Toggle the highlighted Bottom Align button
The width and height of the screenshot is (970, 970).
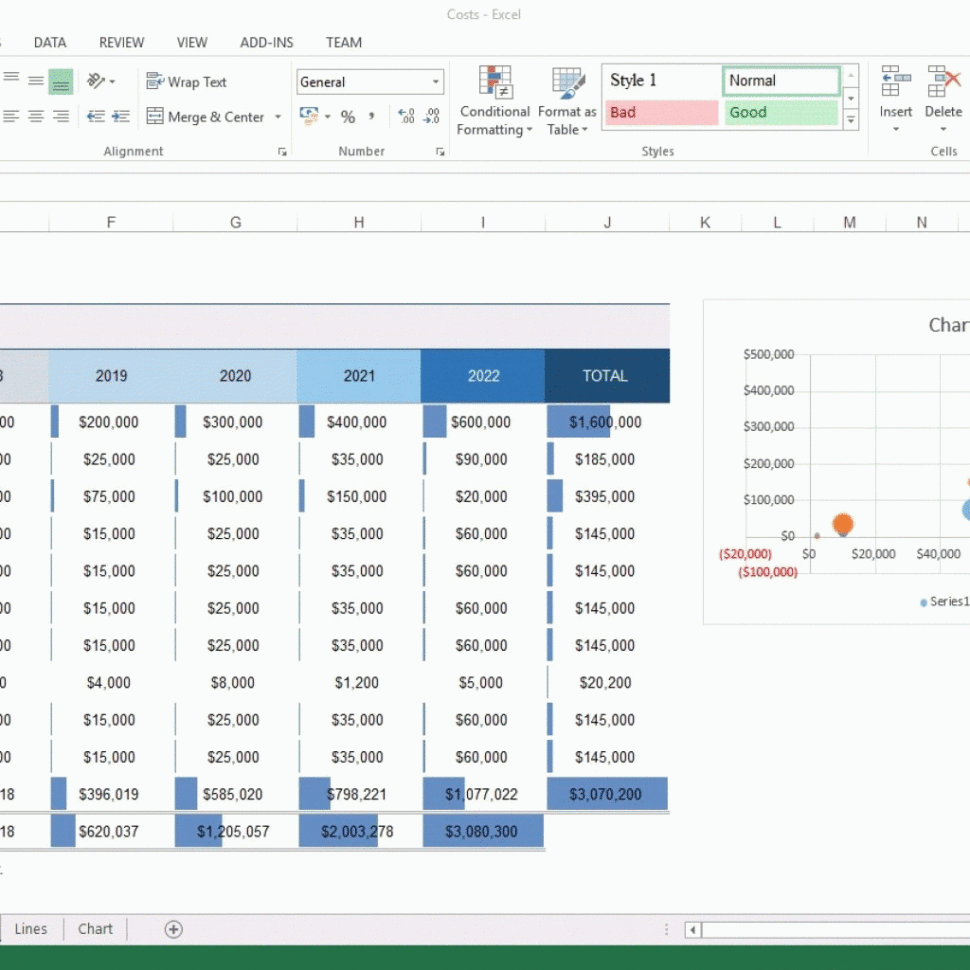[x=61, y=82]
